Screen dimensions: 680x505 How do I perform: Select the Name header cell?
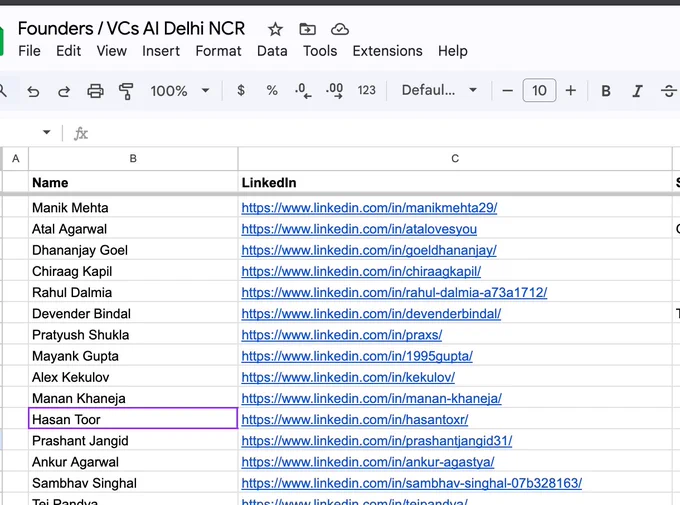(133, 183)
